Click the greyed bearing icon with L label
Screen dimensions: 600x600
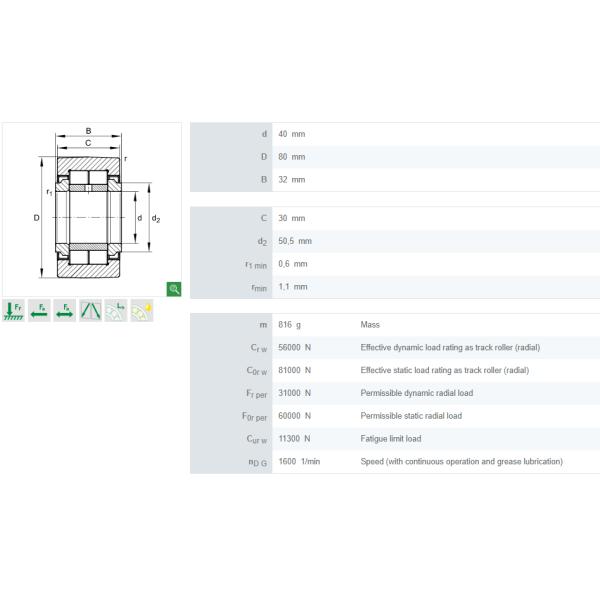(x=117, y=310)
